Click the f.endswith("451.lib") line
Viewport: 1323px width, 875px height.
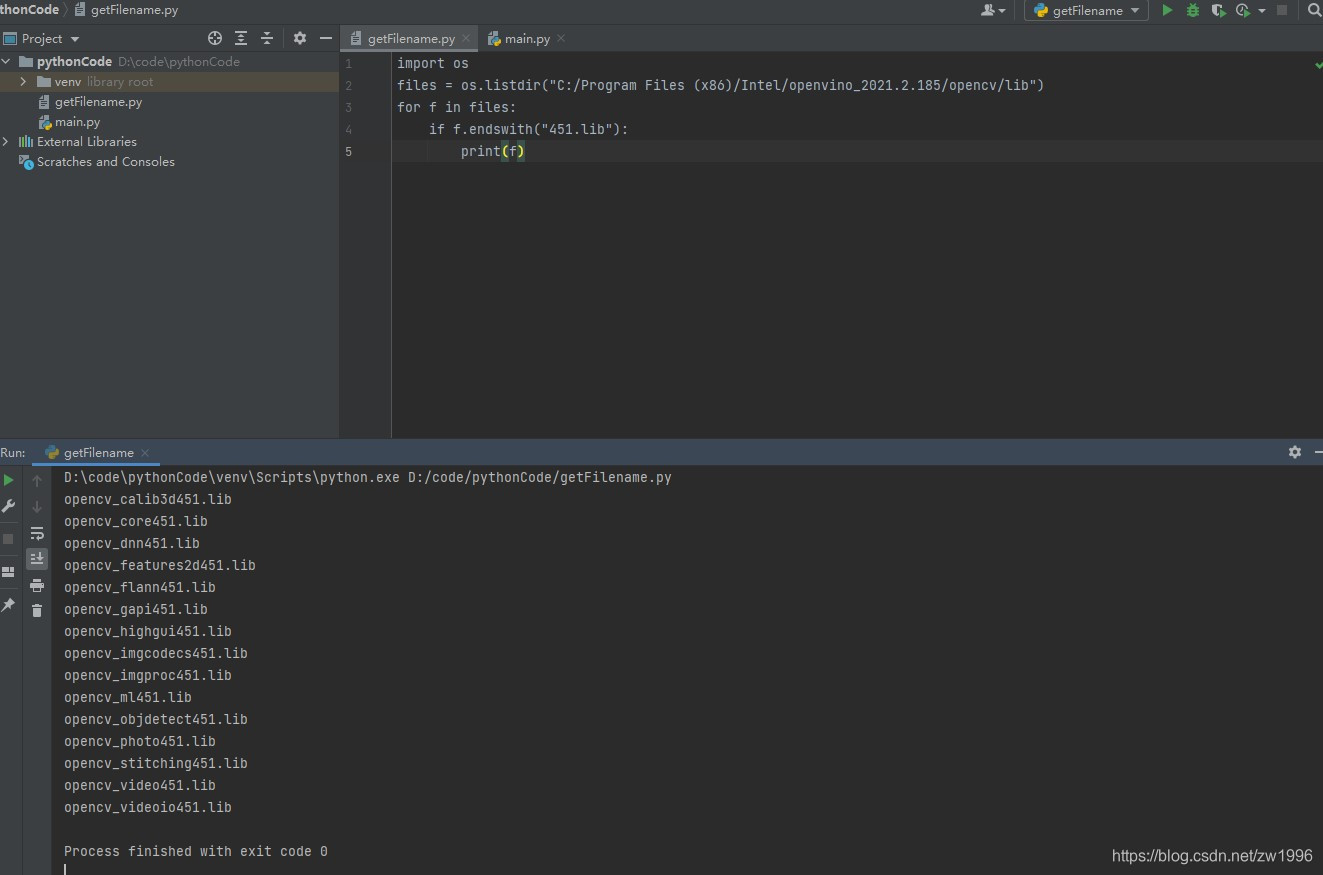tap(528, 129)
